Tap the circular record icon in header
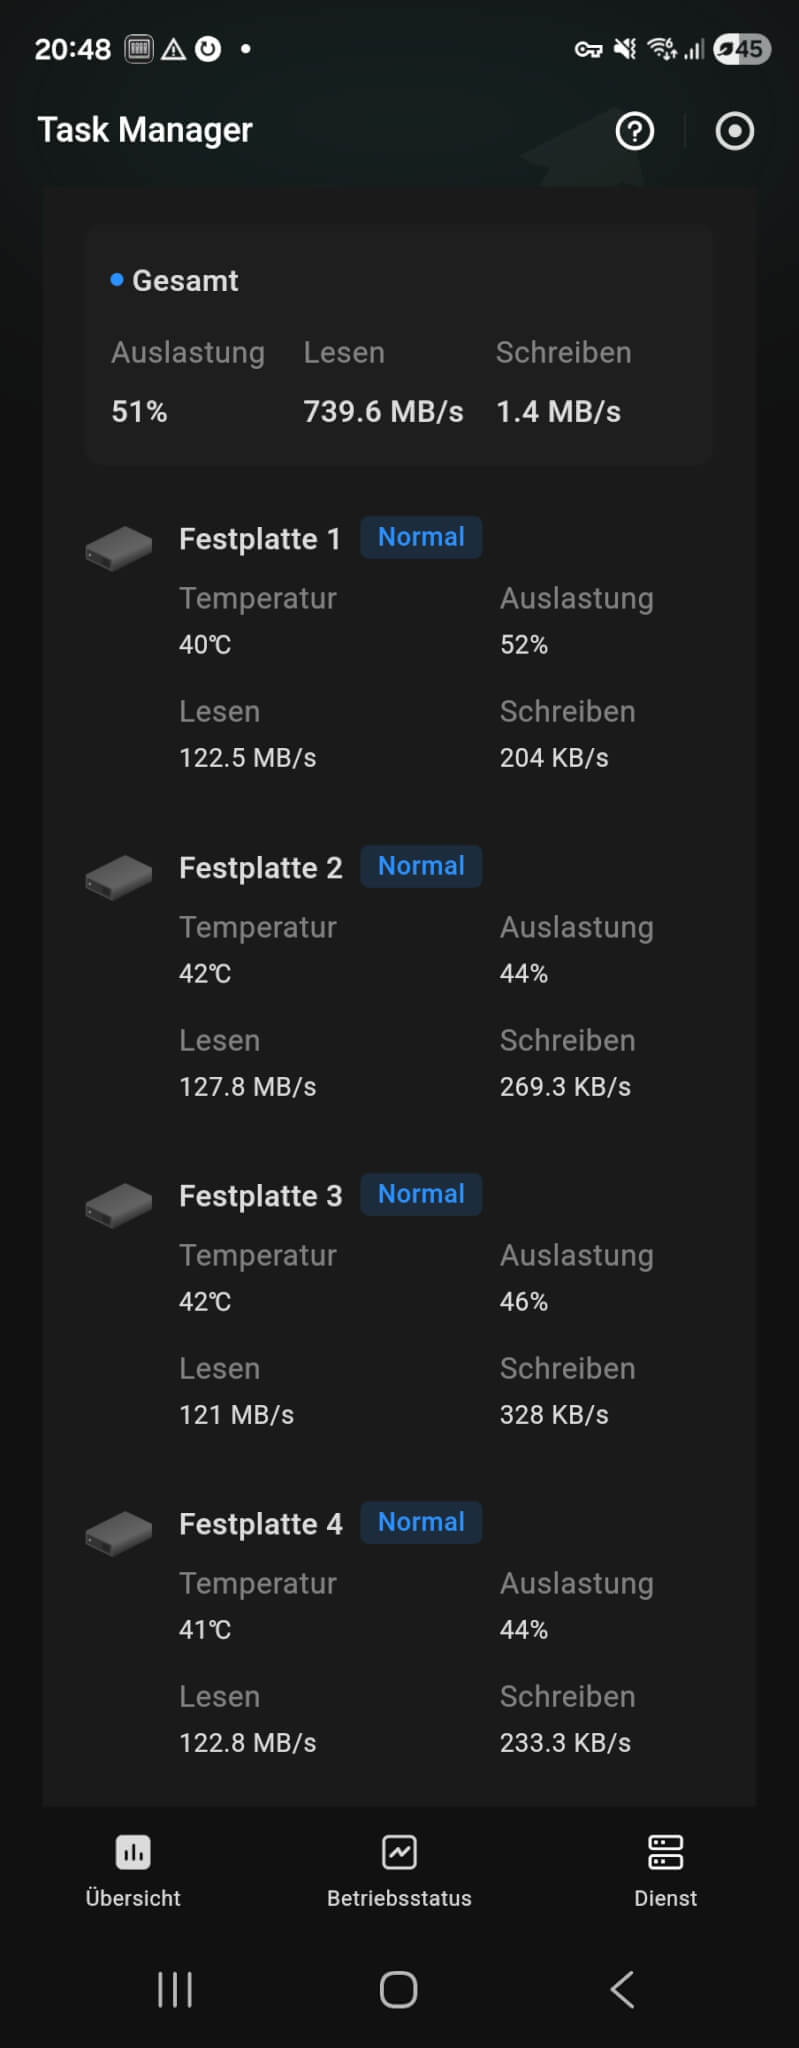This screenshot has height=2048, width=799. 734,131
